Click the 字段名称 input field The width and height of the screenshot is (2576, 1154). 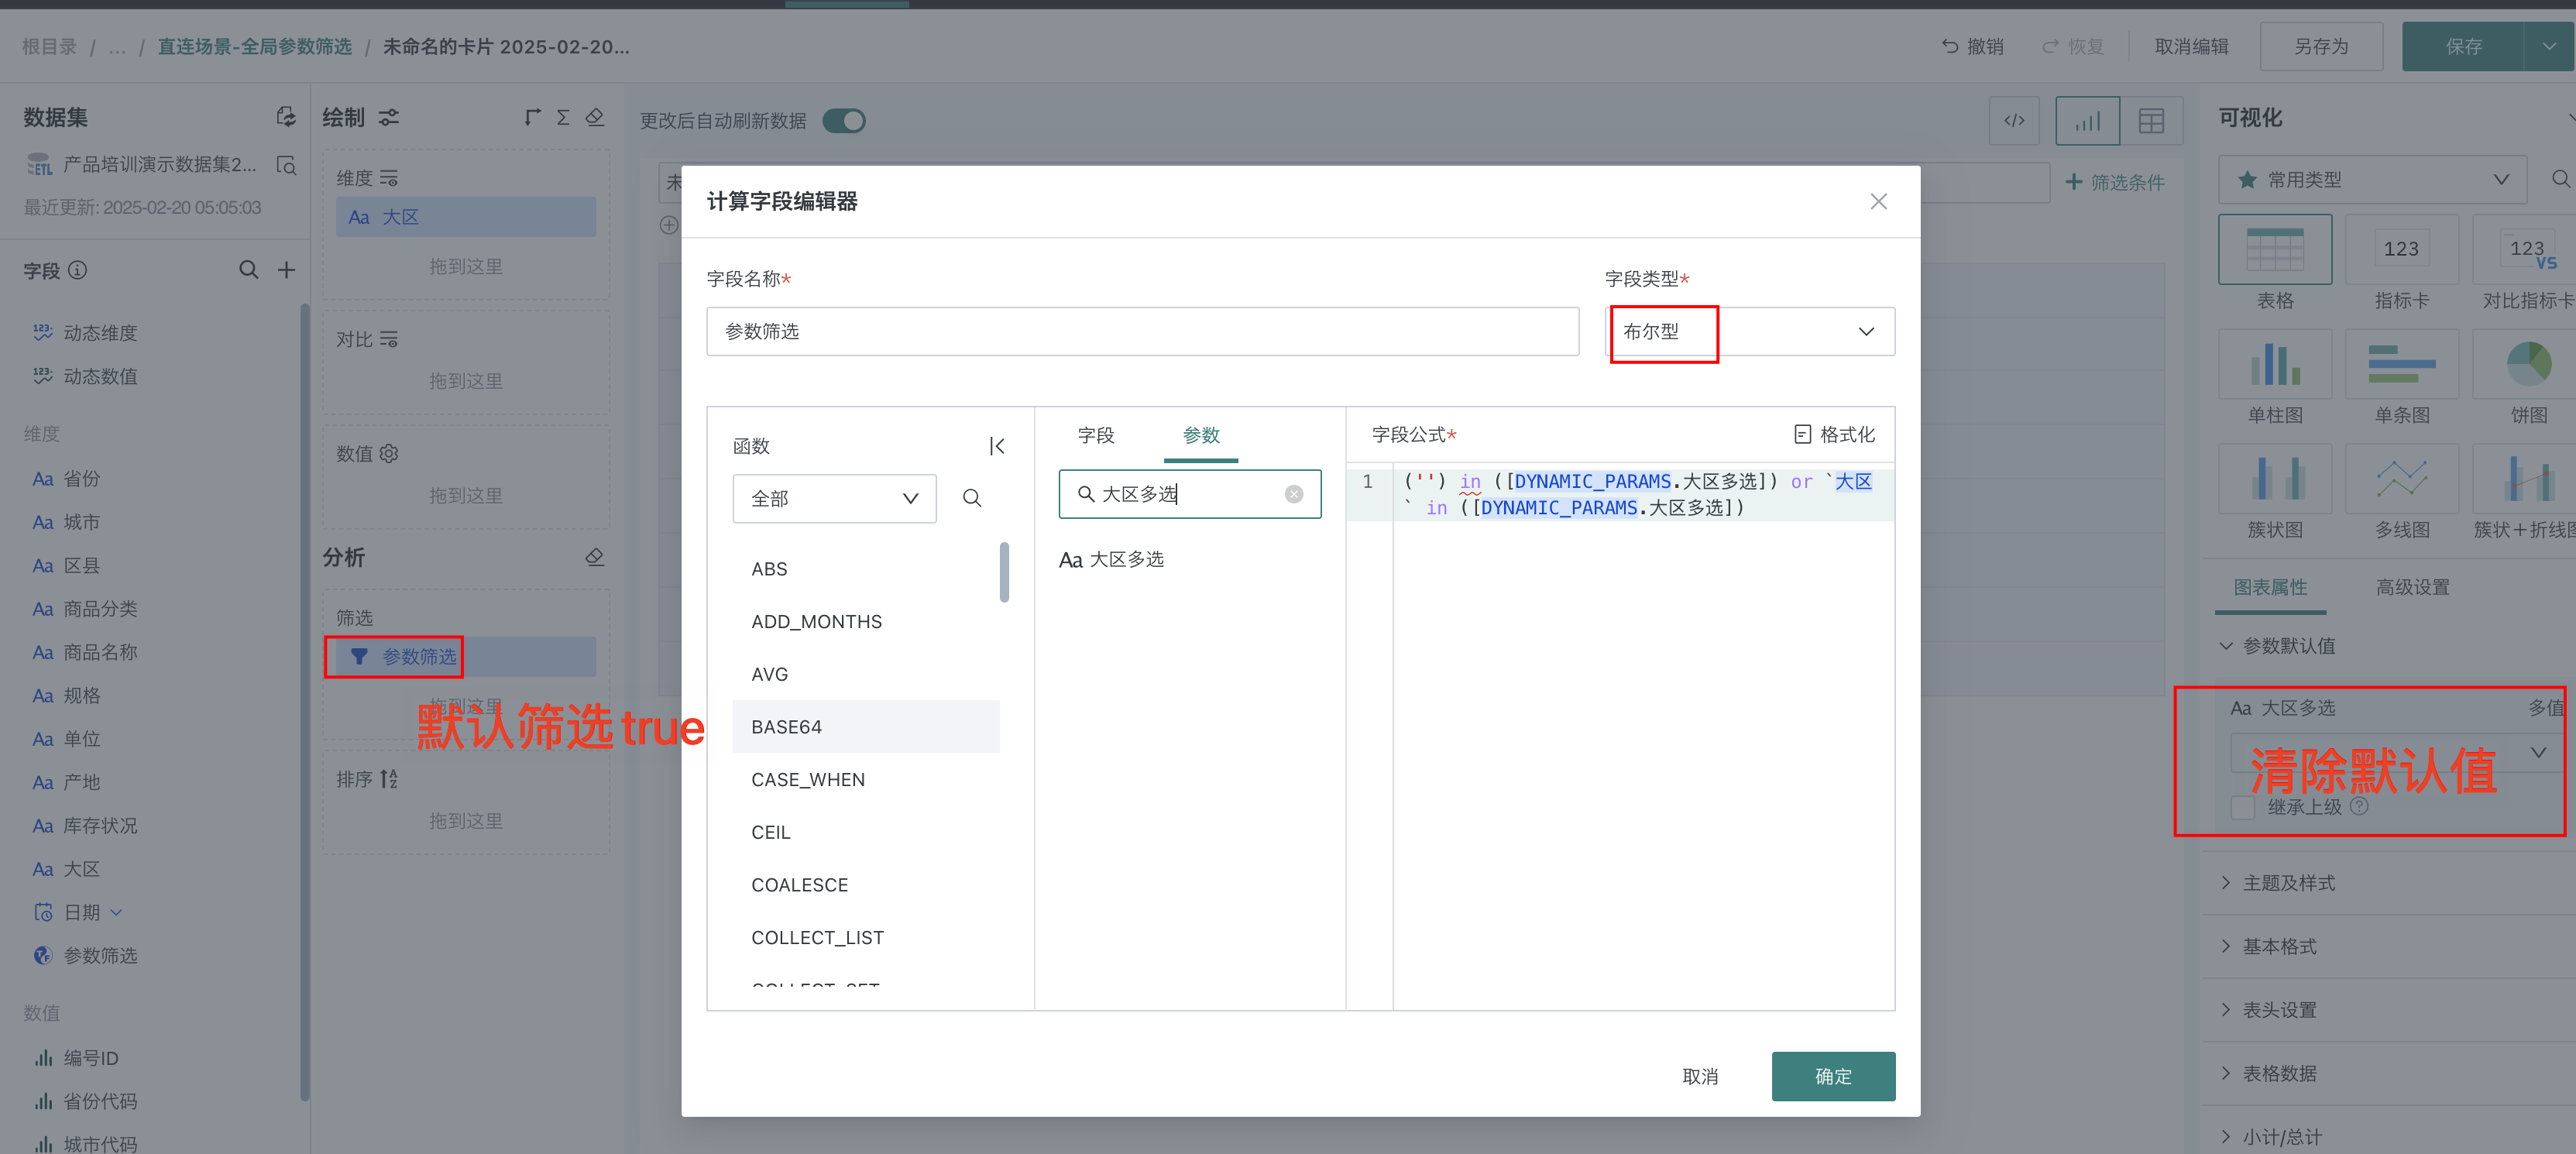pyautogui.click(x=1142, y=331)
